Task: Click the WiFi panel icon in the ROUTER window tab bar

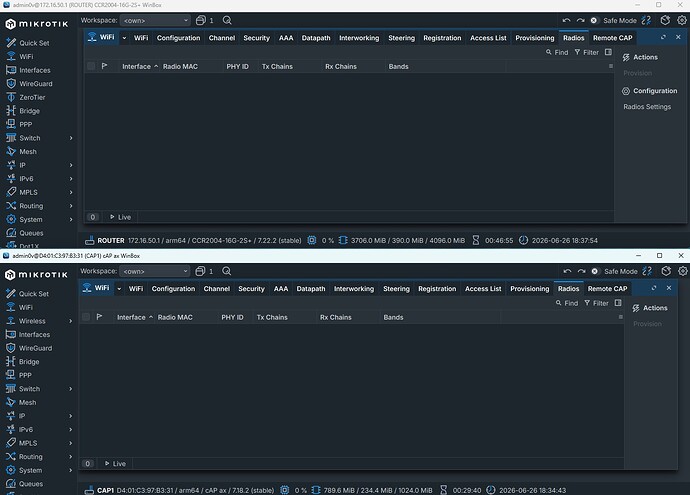Action: [x=92, y=37]
